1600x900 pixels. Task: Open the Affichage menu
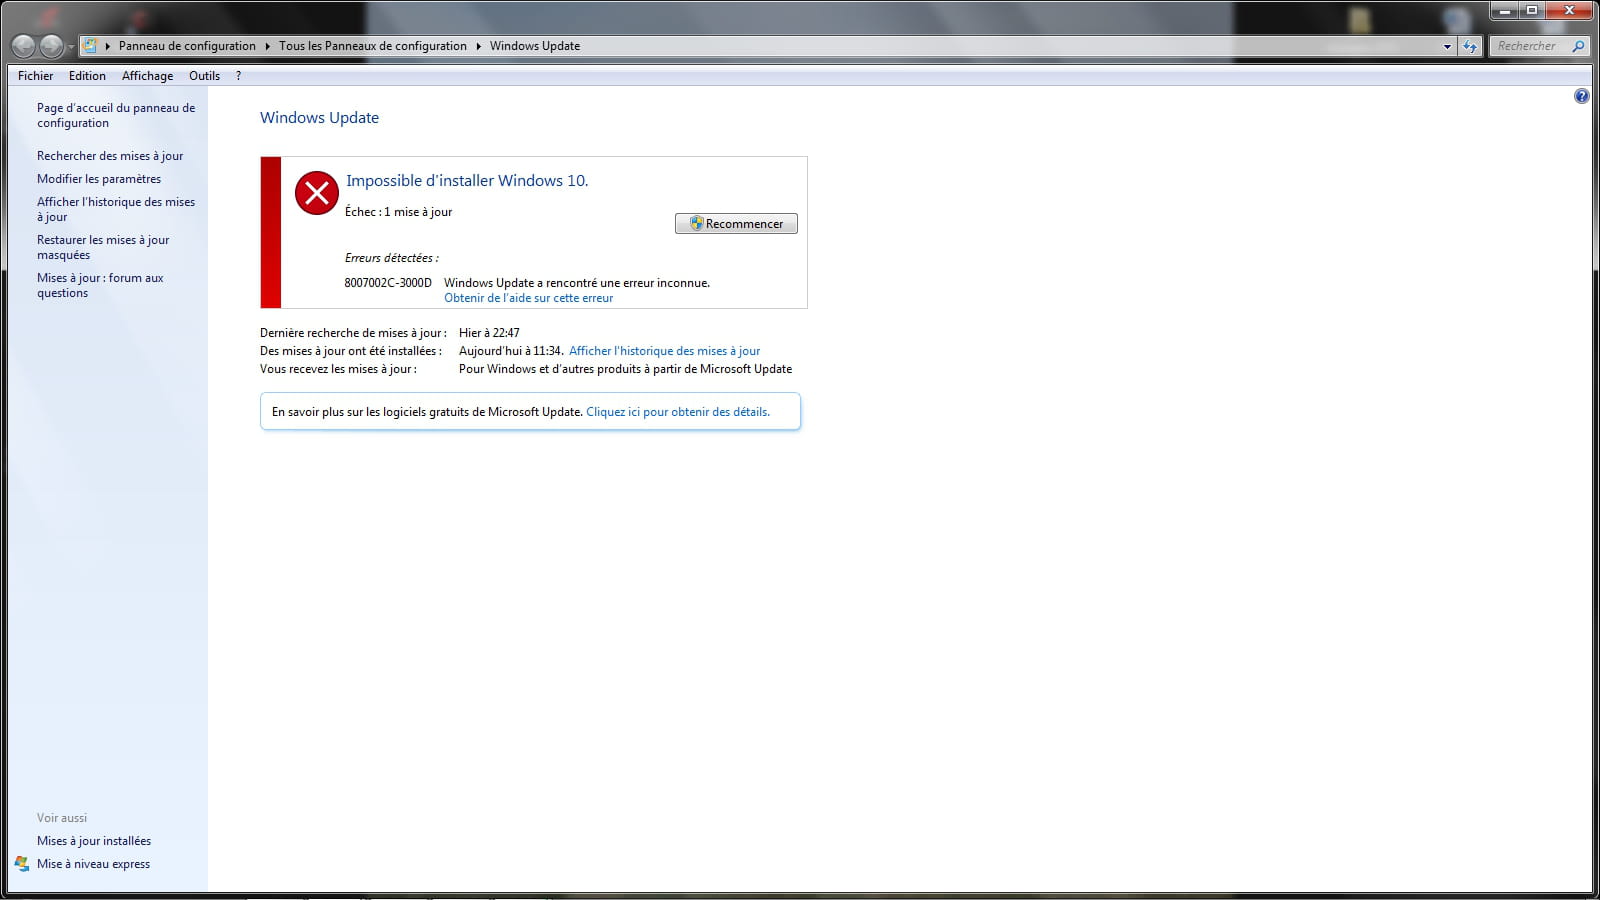147,76
